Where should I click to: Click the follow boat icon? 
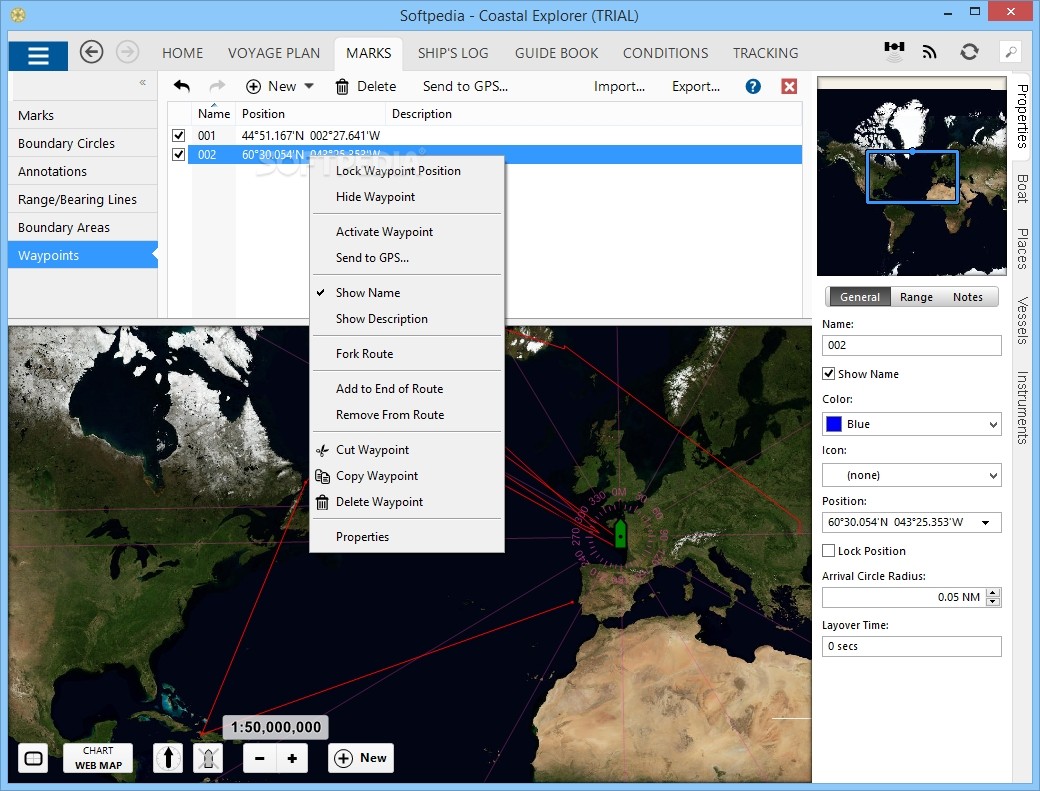[x=208, y=758]
